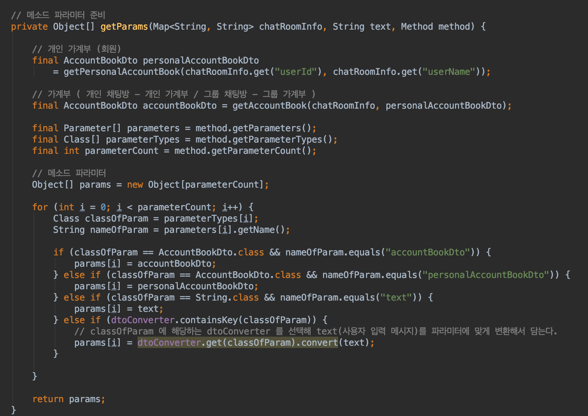The image size is (588, 416).
Task: Click 'Class classOfParam' declaration
Action: [x=100, y=219]
